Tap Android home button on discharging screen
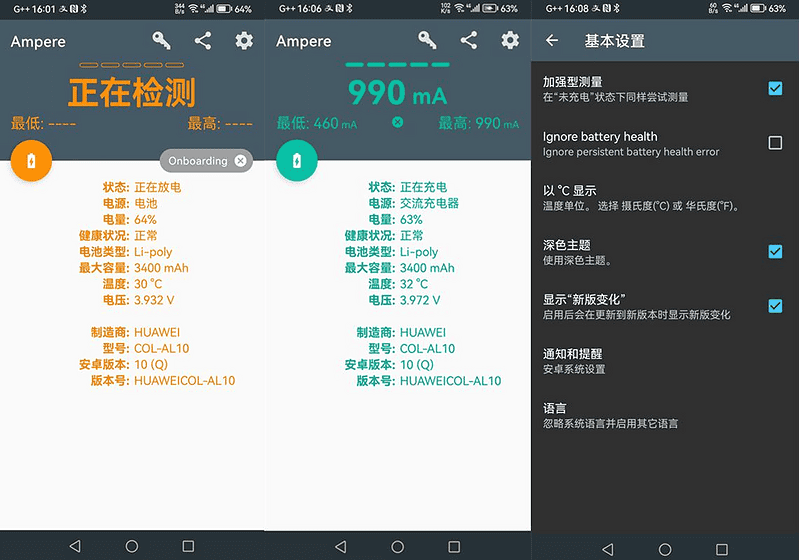The height and width of the screenshot is (560, 799). click(x=132, y=546)
